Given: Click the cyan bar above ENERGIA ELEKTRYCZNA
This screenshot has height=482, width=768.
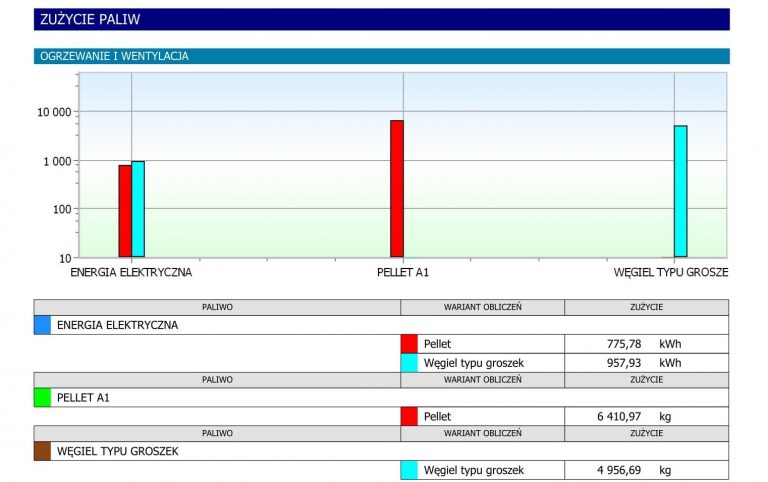Looking at the screenshot, I should tap(138, 209).
